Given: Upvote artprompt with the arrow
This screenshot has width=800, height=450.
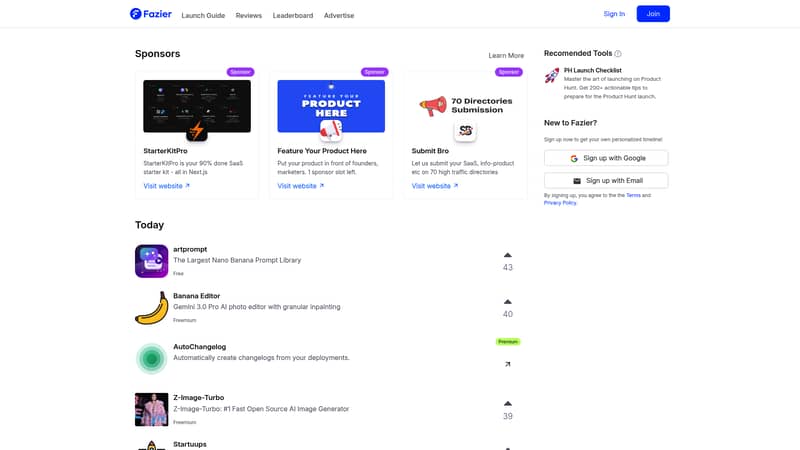Looking at the screenshot, I should [507, 255].
